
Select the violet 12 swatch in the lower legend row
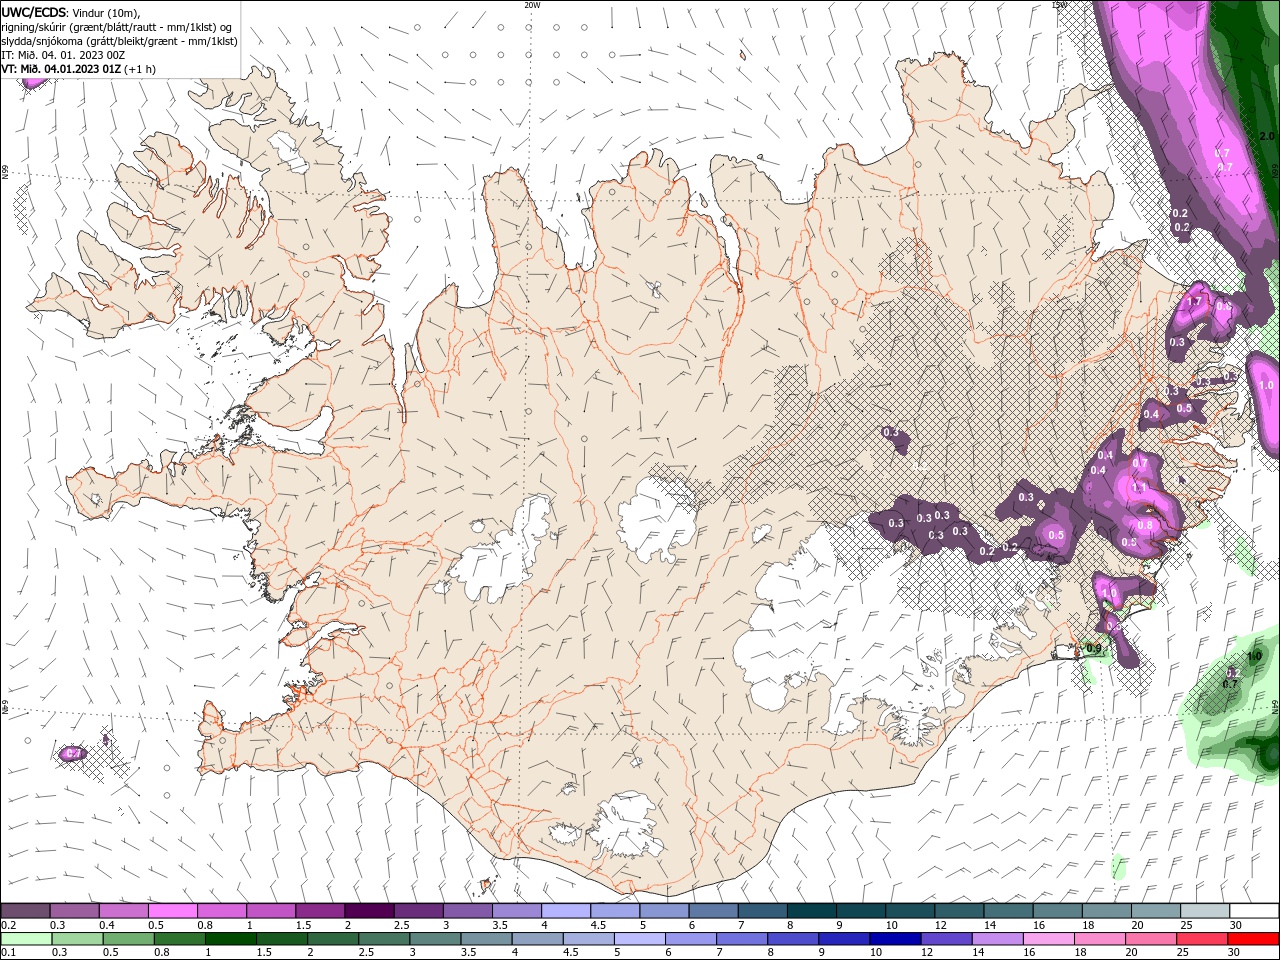tap(945, 939)
